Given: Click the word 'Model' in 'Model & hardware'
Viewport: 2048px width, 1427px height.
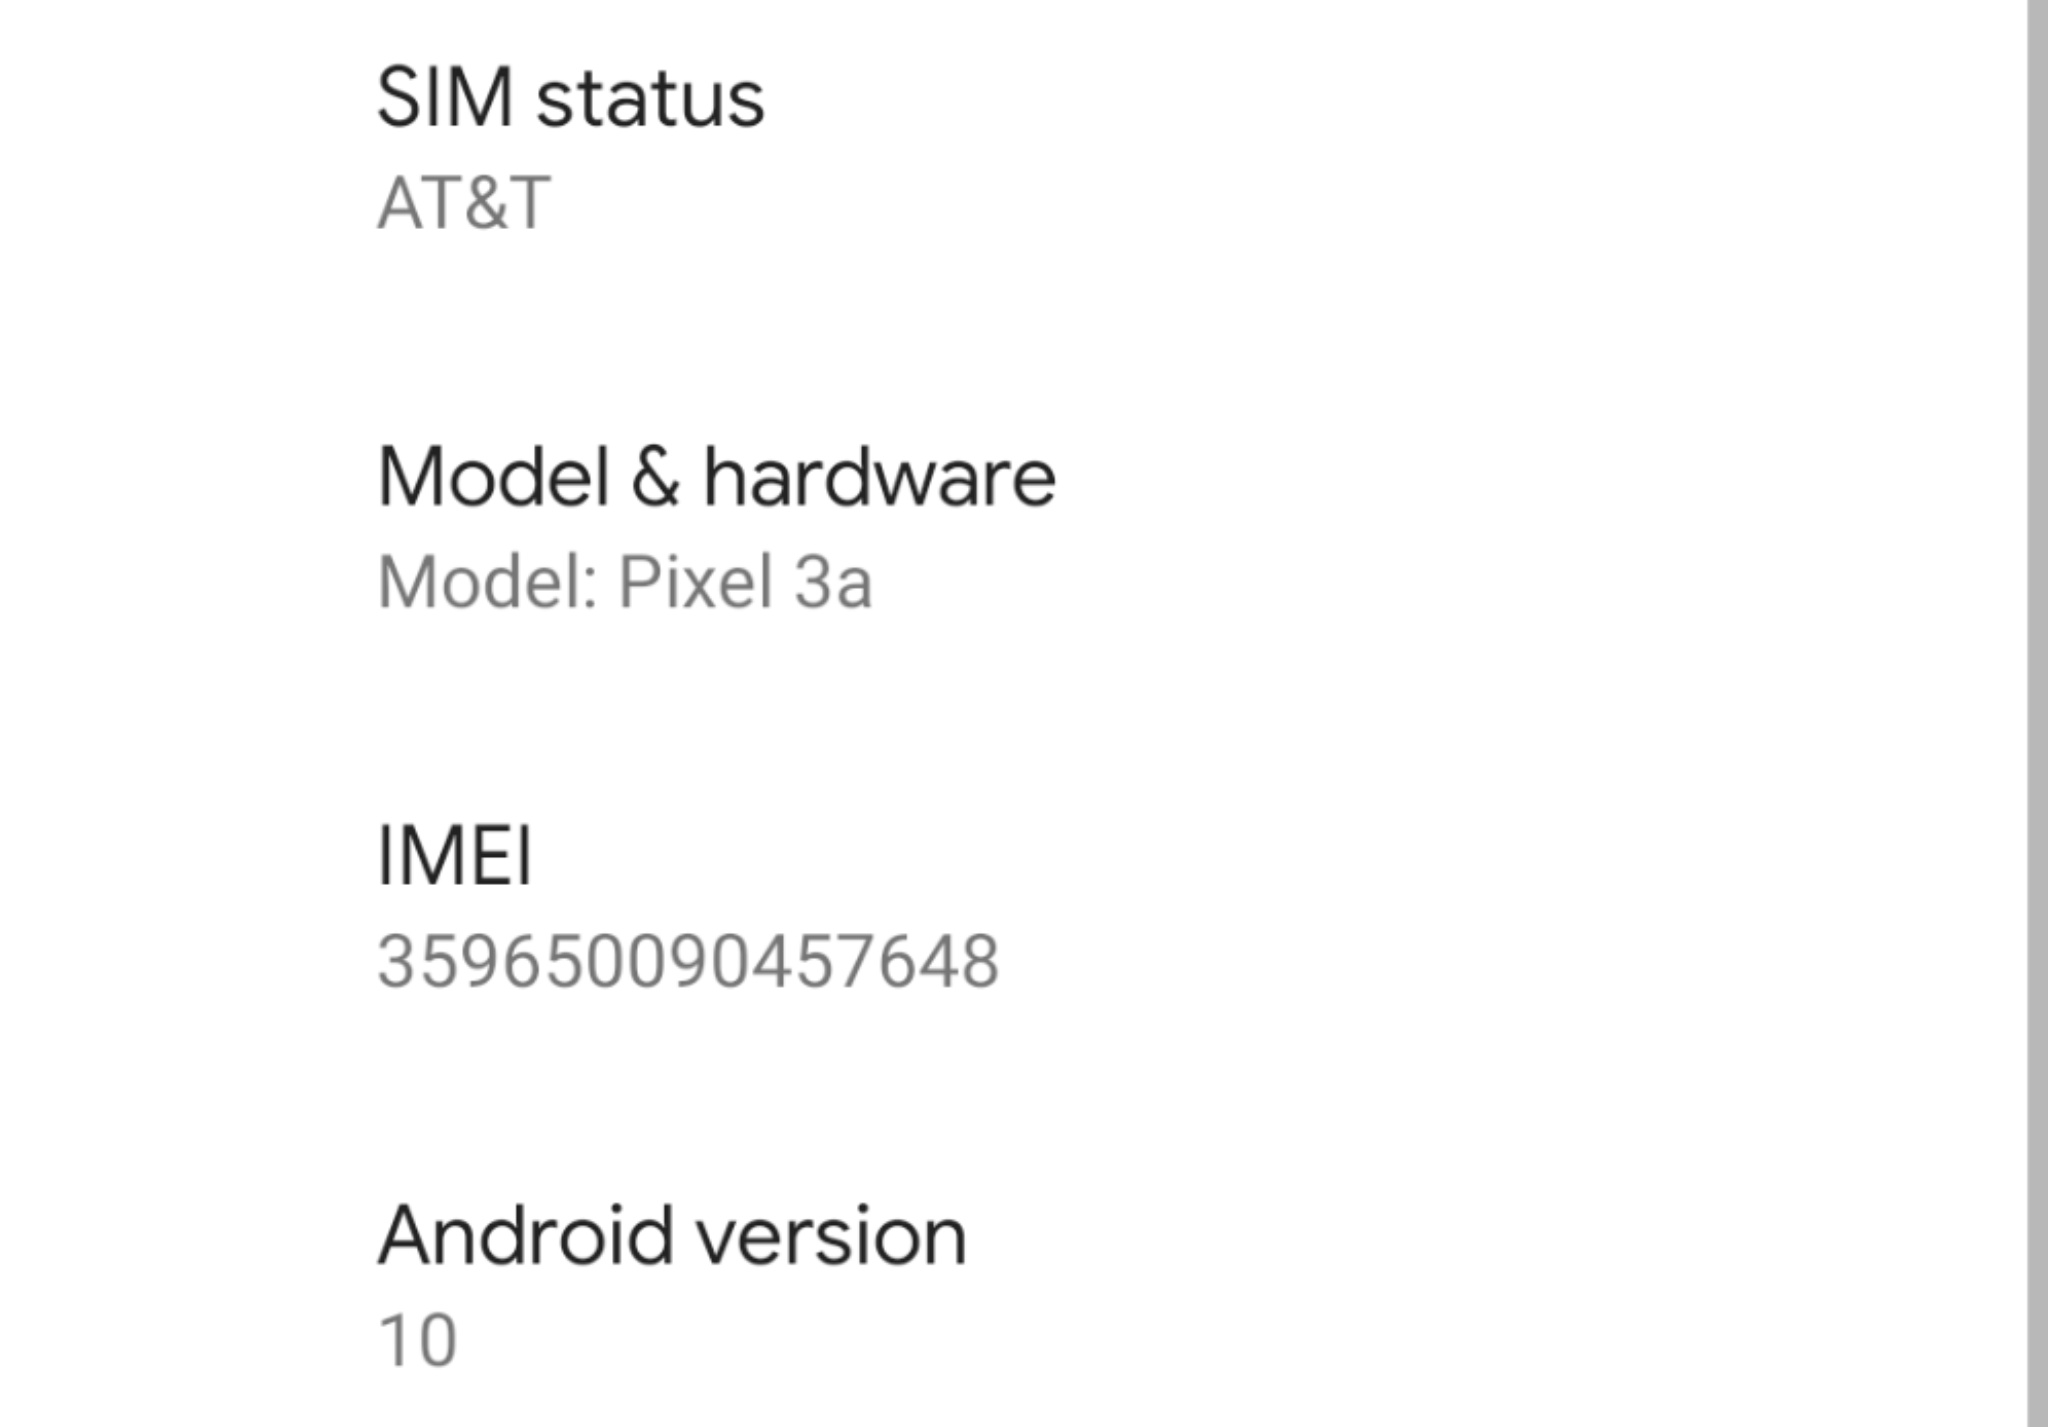Looking at the screenshot, I should 494,477.
